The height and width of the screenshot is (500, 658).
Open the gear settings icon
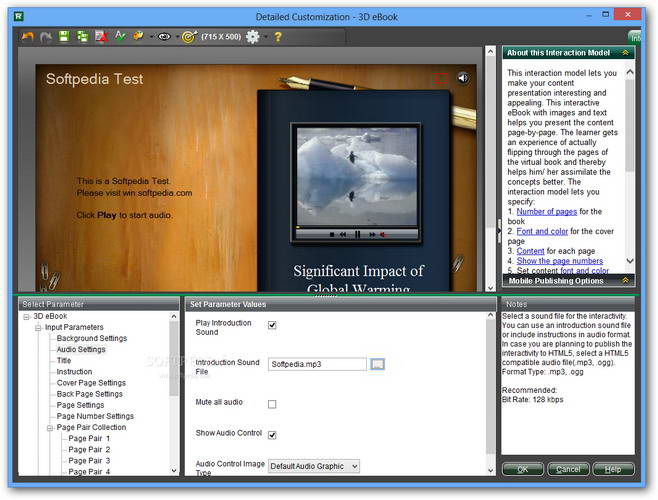[x=252, y=37]
